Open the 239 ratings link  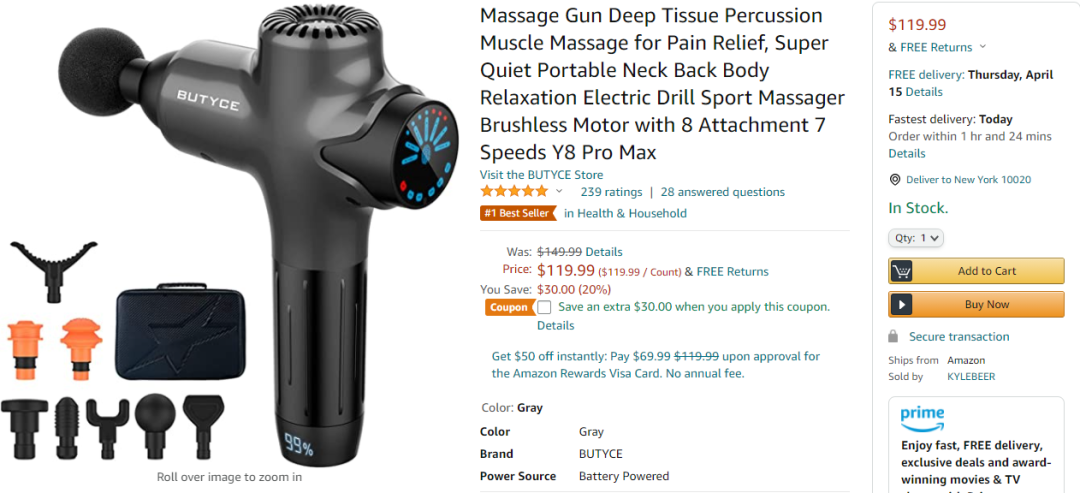pos(611,192)
